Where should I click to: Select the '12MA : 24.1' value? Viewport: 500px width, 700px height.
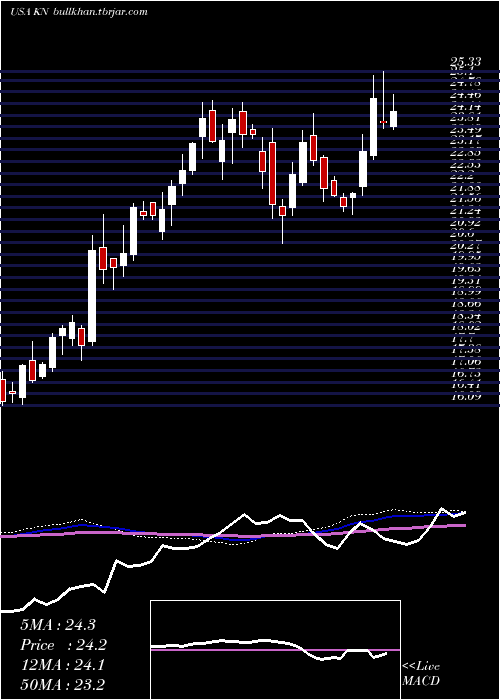click(x=62, y=665)
